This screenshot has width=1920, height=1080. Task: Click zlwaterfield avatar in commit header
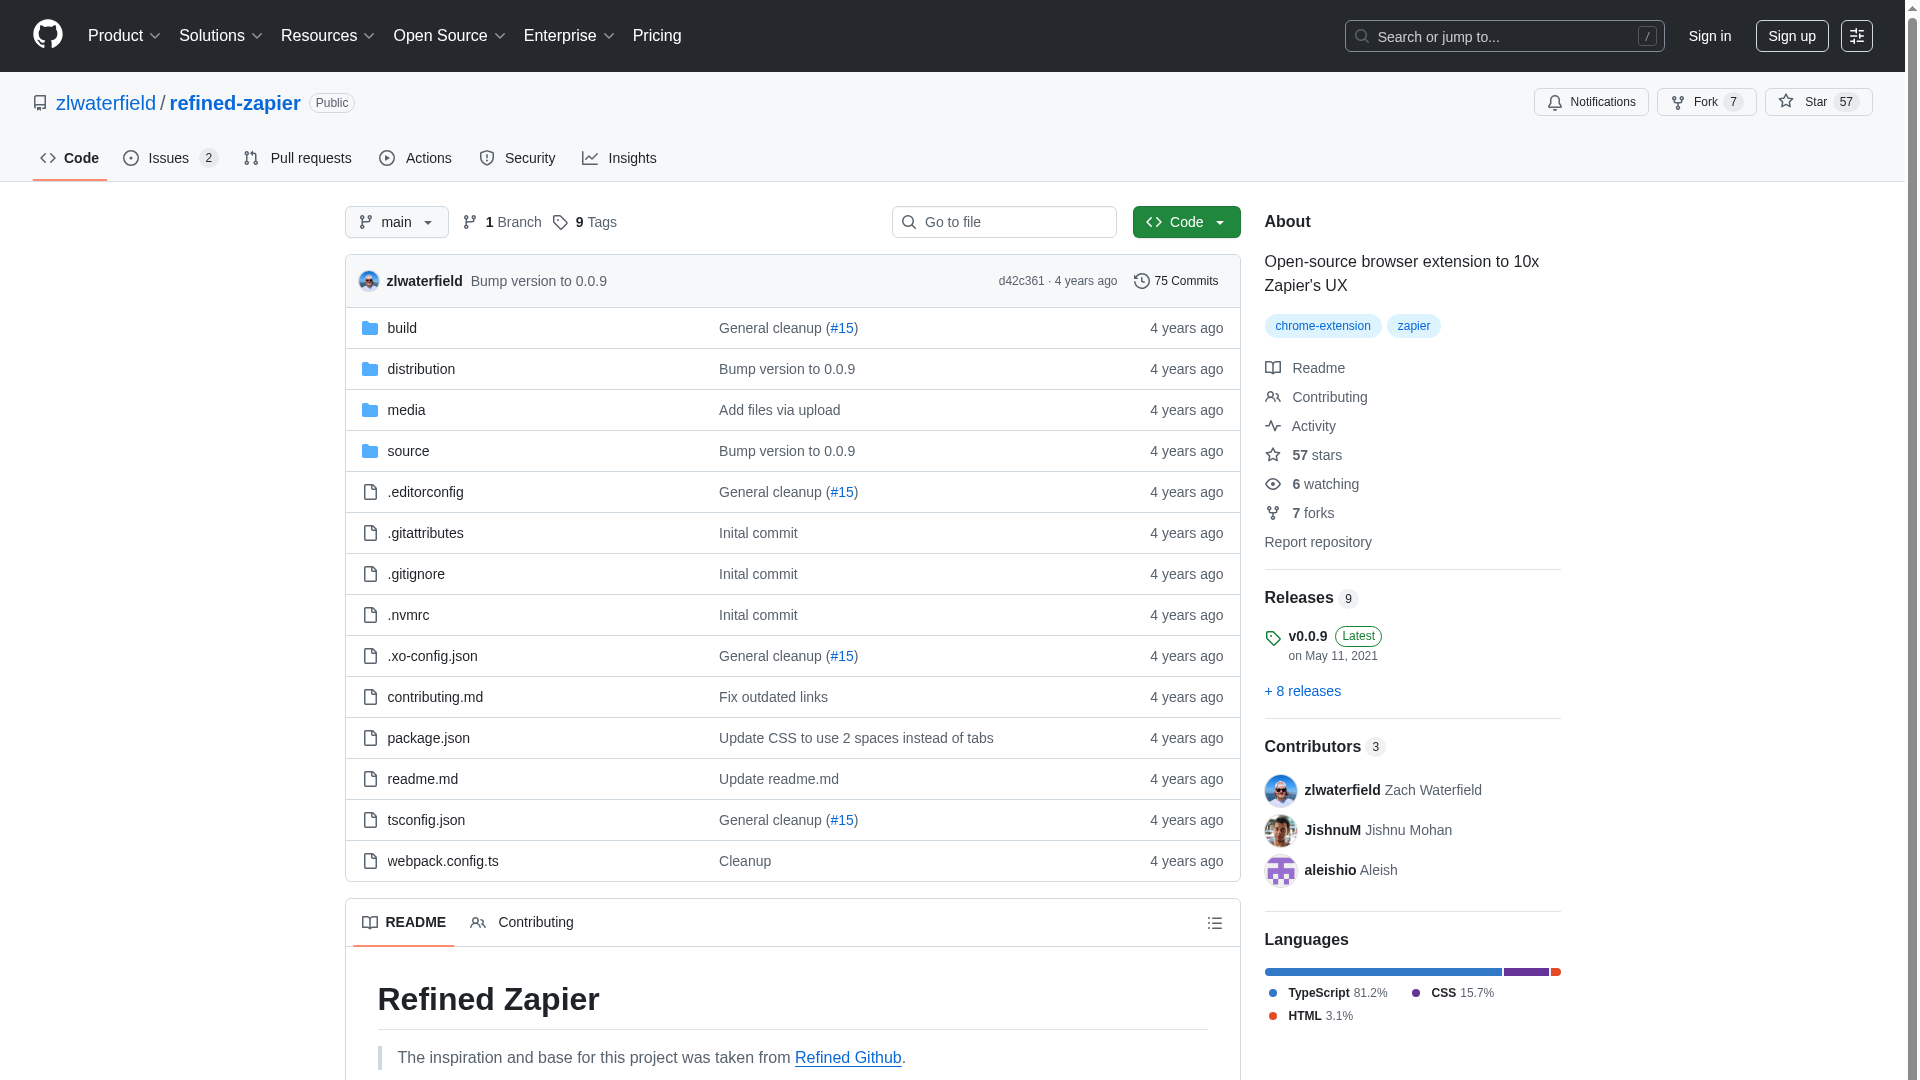(369, 281)
